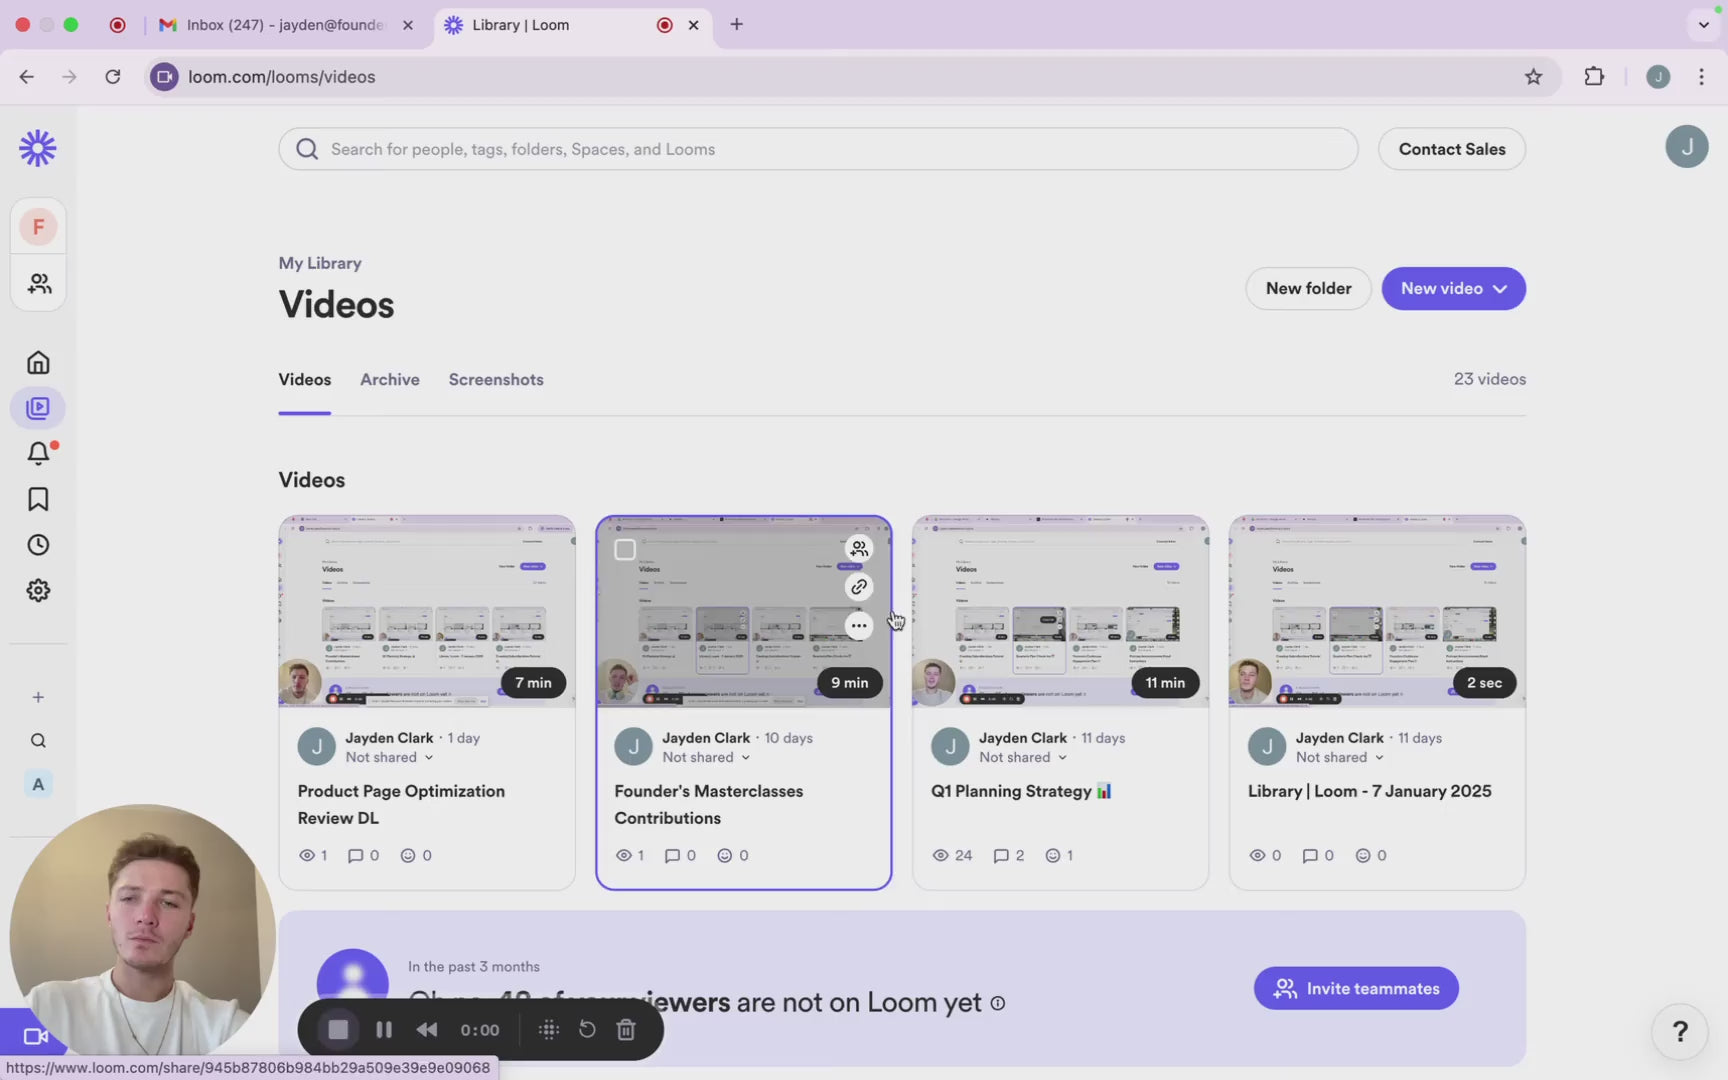The height and width of the screenshot is (1080, 1728).
Task: Open the Watch Later clock icon
Action: point(38,545)
